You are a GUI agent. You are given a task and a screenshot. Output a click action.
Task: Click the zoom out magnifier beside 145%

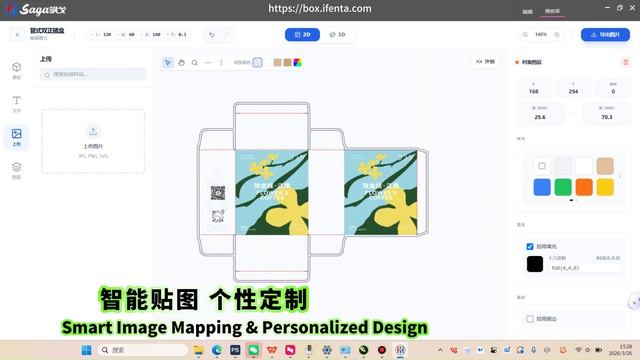tap(525, 35)
